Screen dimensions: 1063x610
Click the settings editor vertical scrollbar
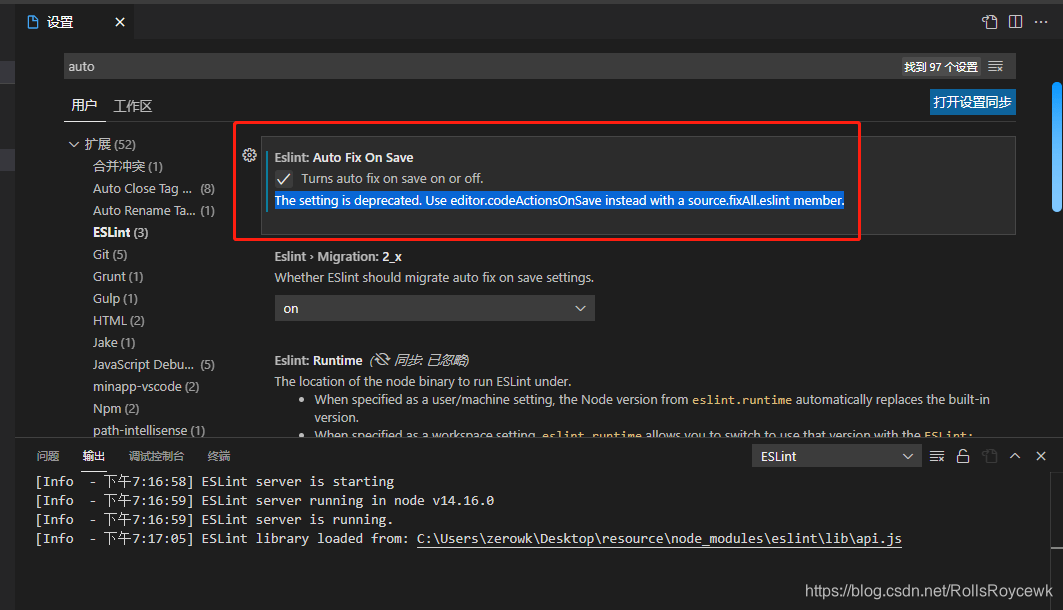[x=1057, y=146]
